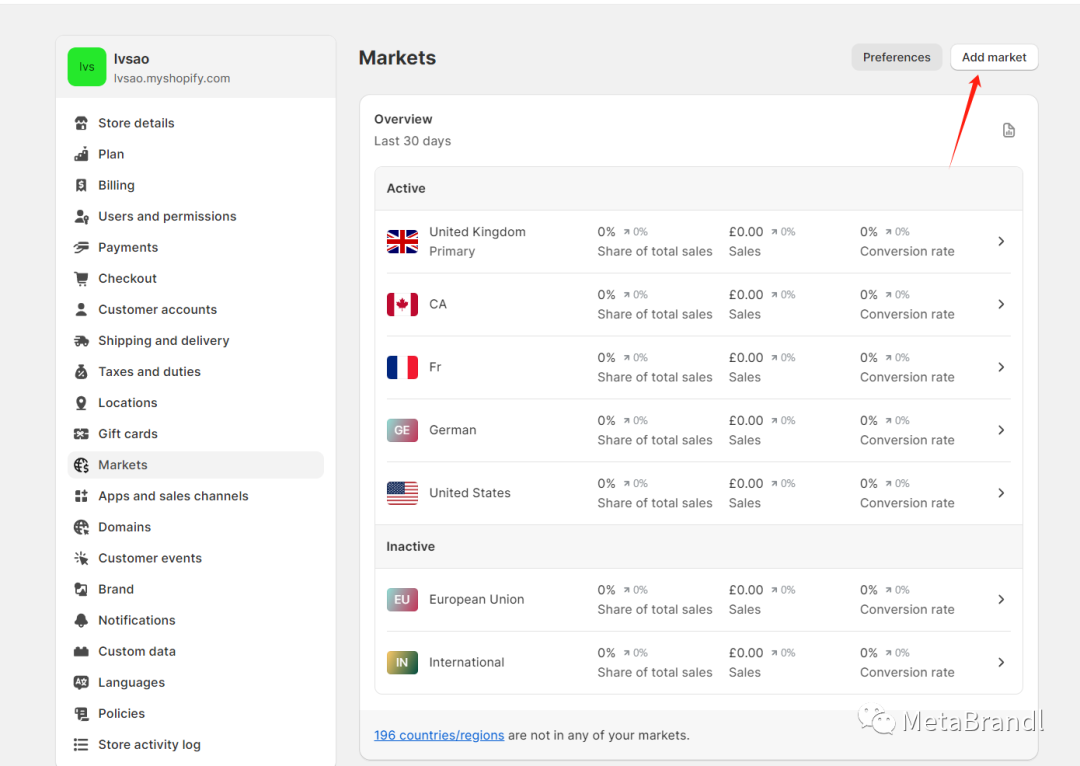Click the Locations pin icon
Image resolution: width=1080 pixels, height=766 pixels.
(x=81, y=402)
